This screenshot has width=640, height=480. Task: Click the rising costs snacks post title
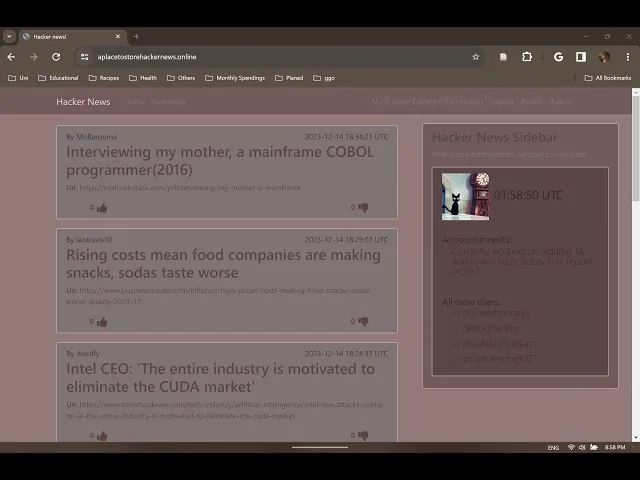point(223,264)
